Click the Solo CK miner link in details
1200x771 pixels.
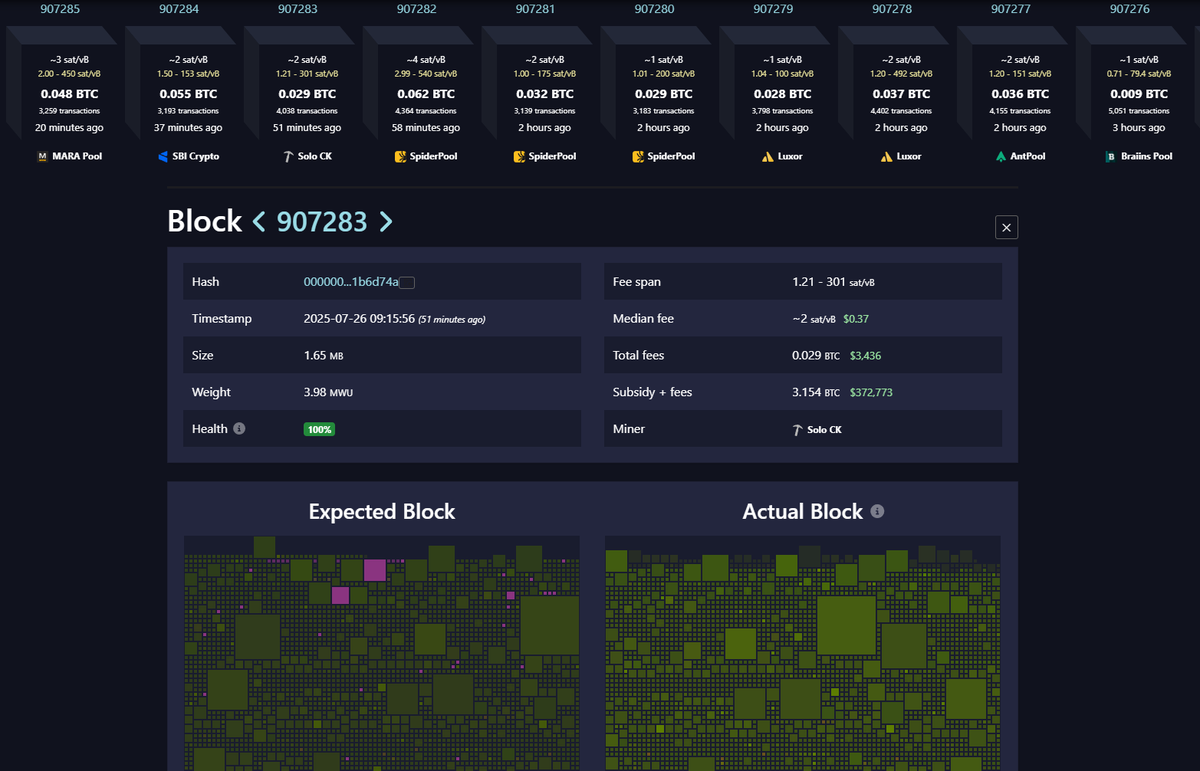coord(818,429)
